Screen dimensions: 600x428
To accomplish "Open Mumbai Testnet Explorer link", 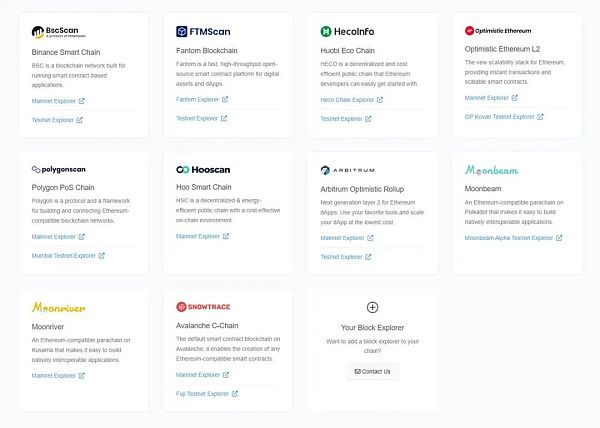I will 64,255.
